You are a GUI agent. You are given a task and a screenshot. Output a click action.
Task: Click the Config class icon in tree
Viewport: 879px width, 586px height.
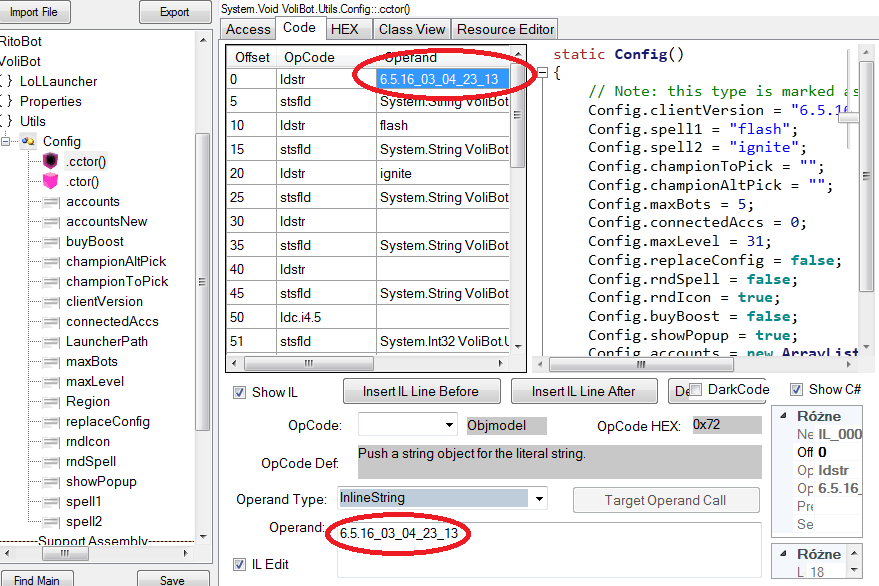point(28,141)
